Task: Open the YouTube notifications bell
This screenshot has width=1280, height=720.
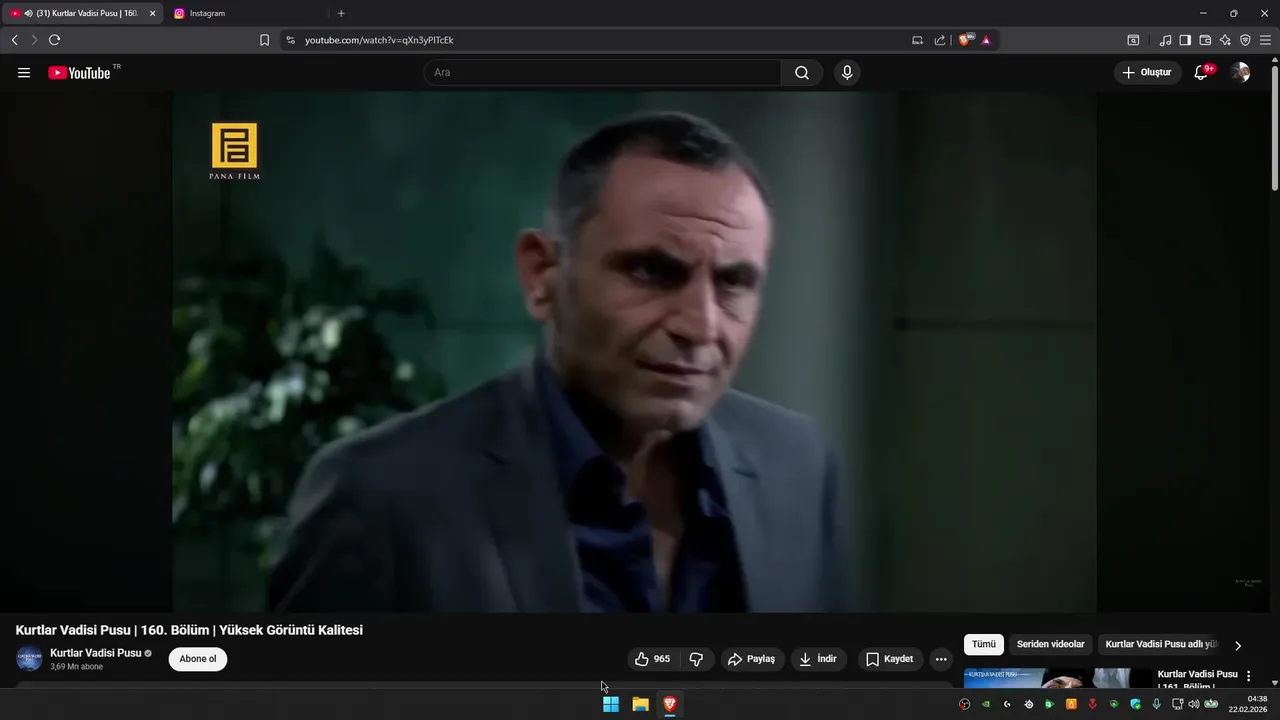Action: (1202, 73)
